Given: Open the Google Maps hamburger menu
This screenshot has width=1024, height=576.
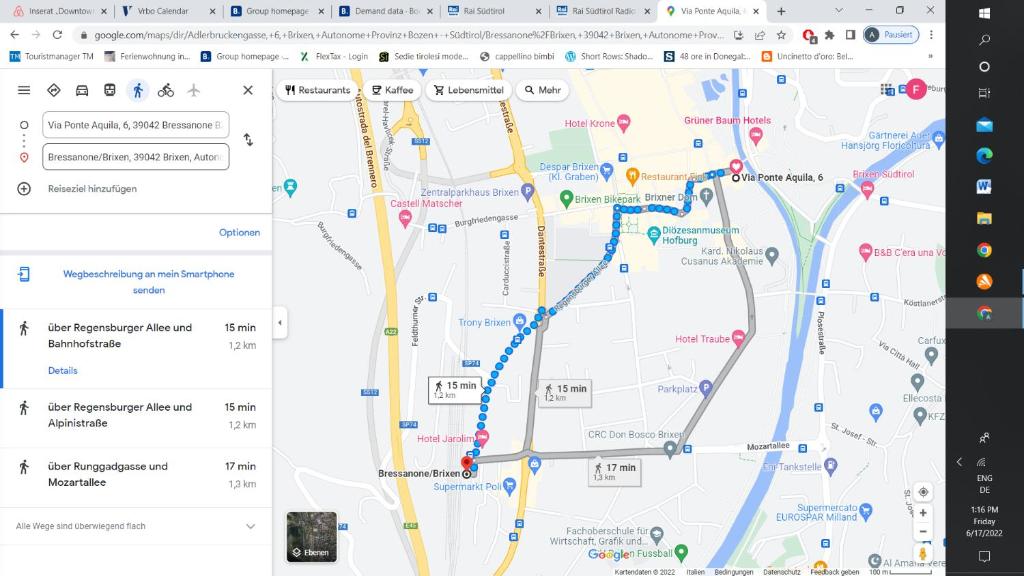Looking at the screenshot, I should pyautogui.click(x=24, y=90).
